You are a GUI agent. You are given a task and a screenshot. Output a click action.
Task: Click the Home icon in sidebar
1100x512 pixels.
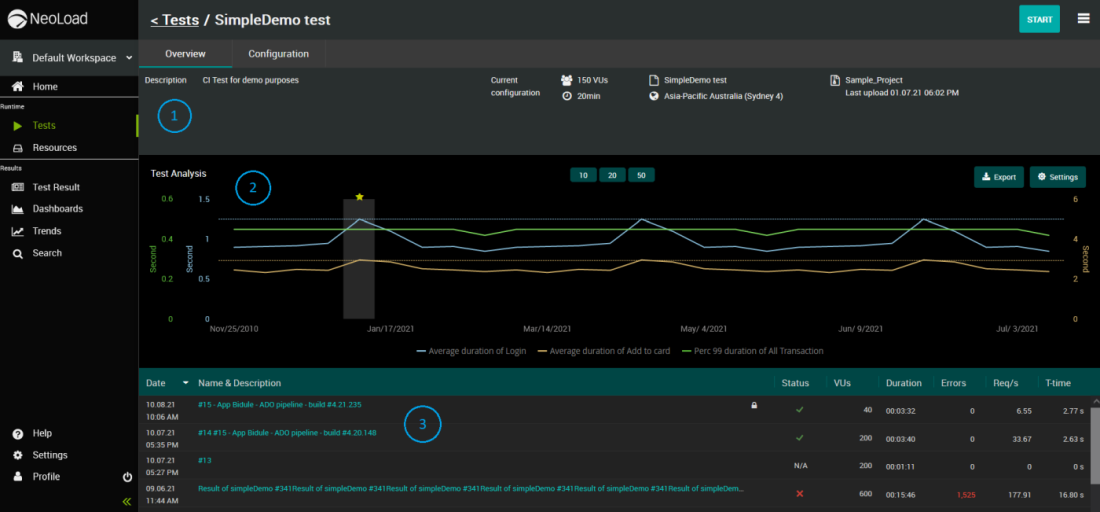[x=18, y=87]
